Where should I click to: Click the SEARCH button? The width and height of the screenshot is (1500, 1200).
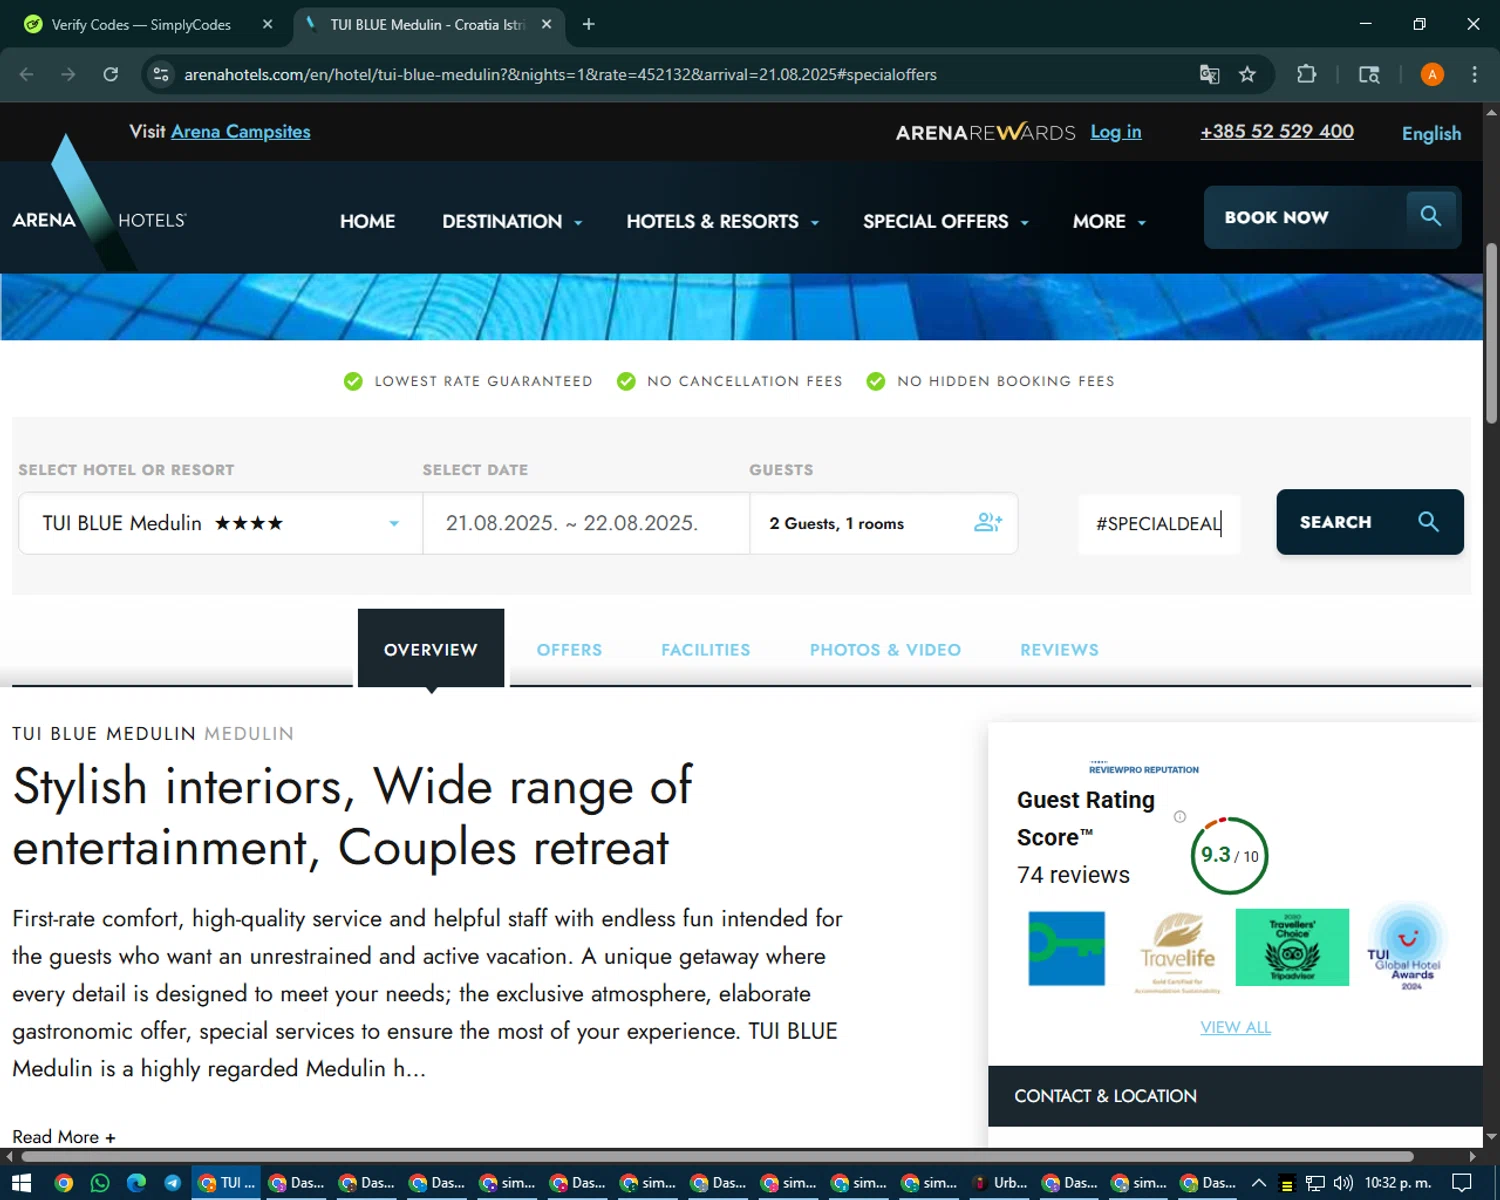tap(1369, 522)
